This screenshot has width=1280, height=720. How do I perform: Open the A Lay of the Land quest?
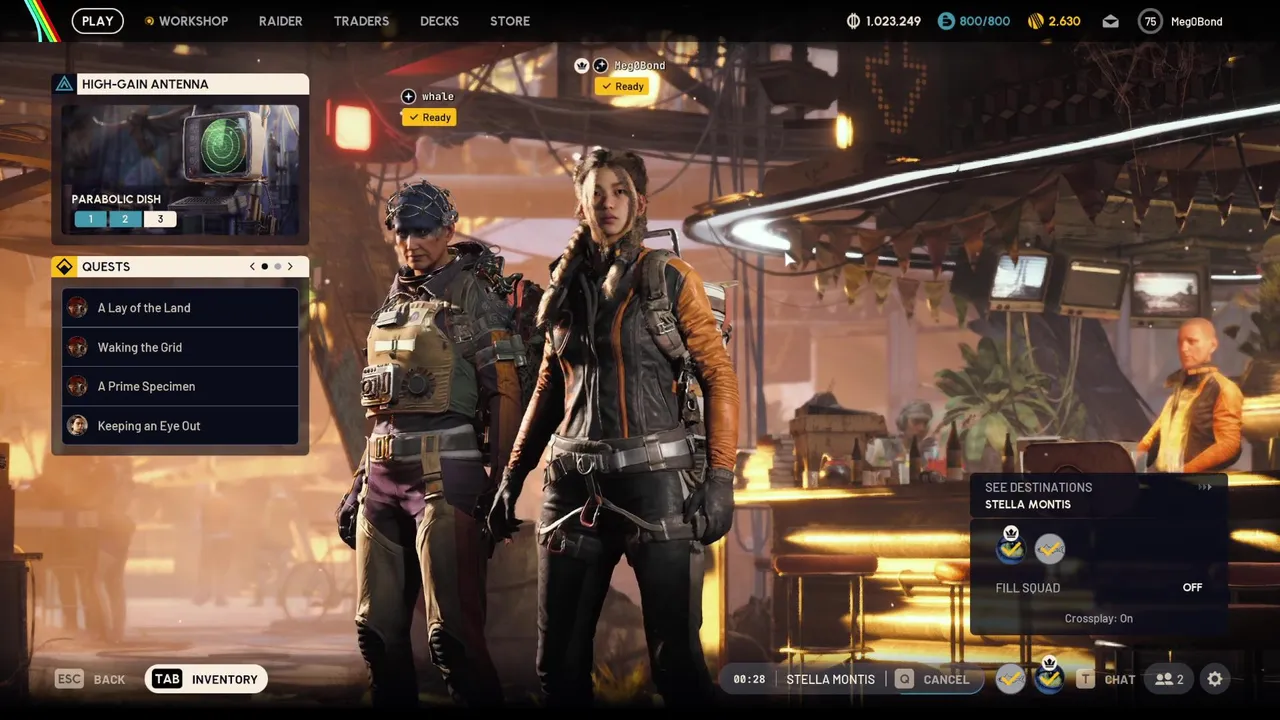click(x=180, y=308)
